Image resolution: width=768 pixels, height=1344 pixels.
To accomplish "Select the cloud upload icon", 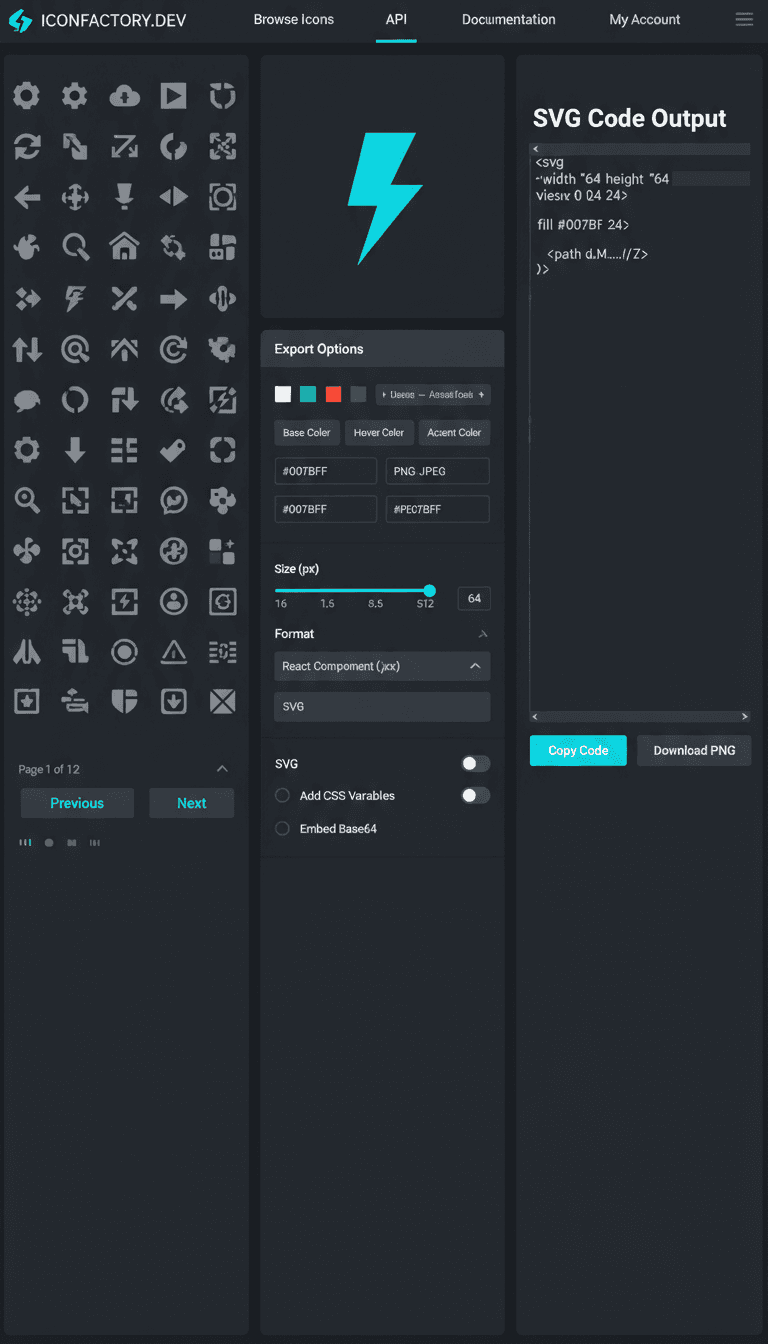I will pos(124,96).
